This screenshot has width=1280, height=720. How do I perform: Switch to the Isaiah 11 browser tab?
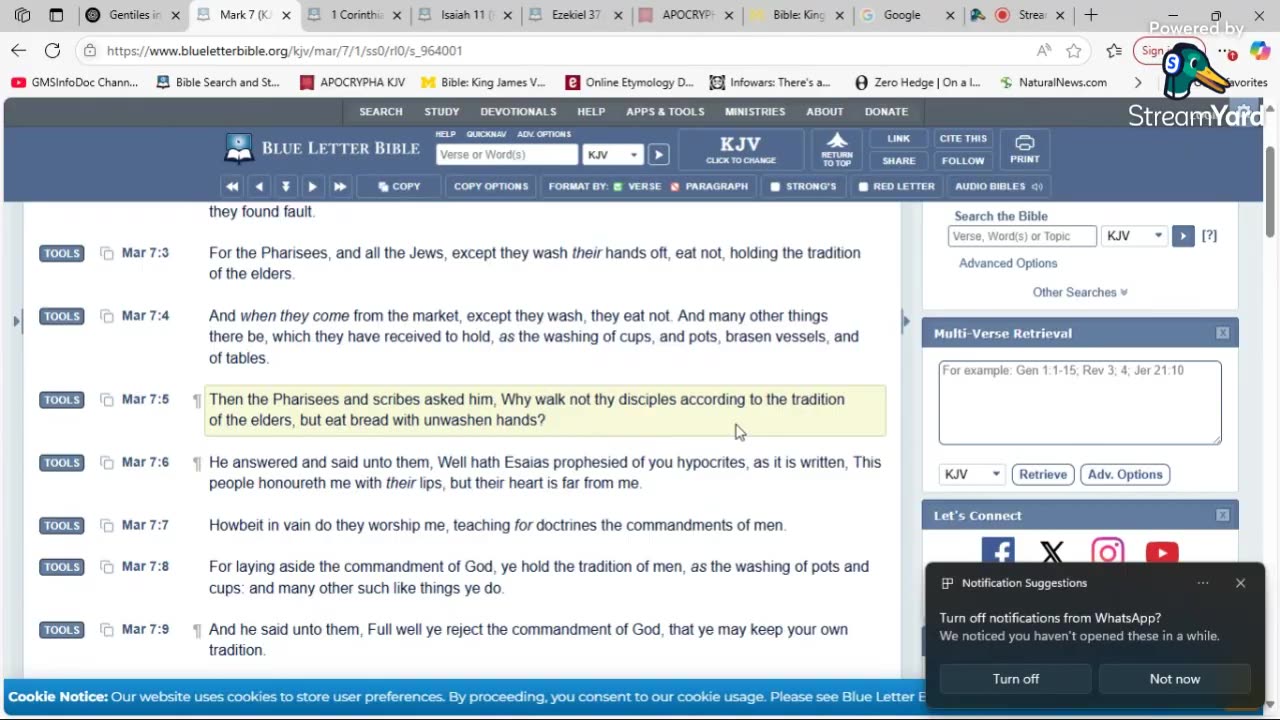point(465,15)
